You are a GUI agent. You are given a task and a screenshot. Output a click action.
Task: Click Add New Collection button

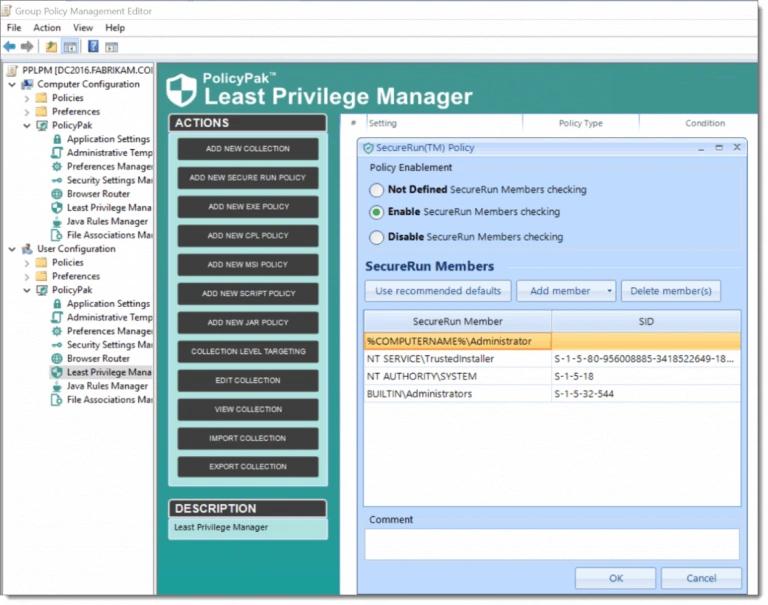click(x=248, y=149)
